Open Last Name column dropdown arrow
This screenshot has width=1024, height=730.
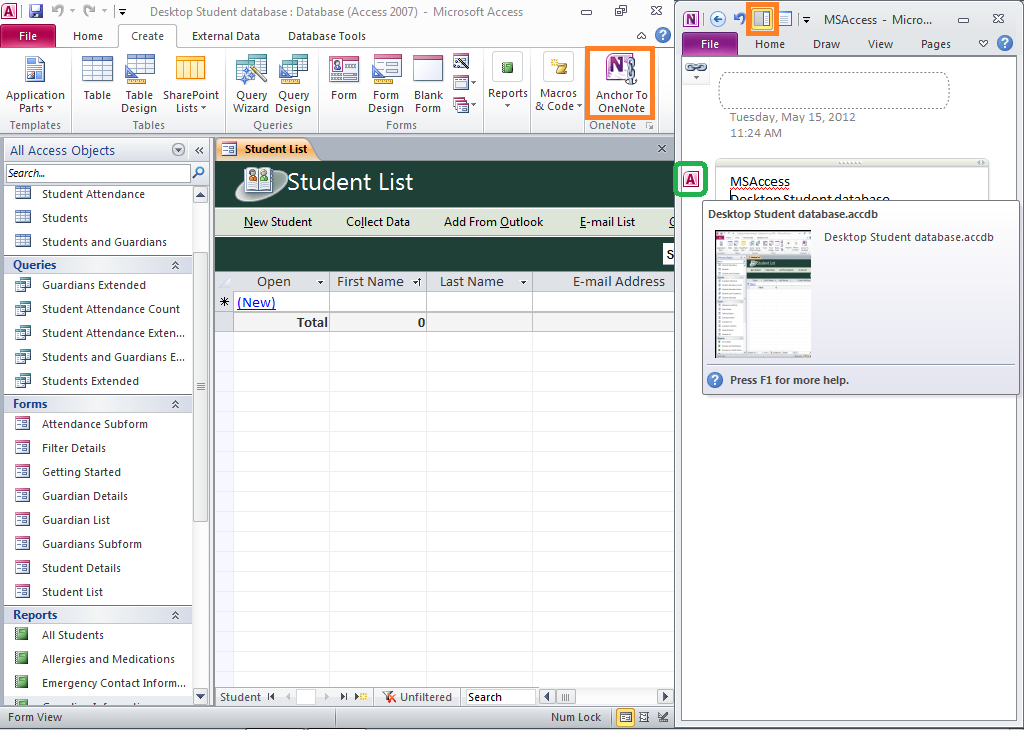pyautogui.click(x=523, y=282)
